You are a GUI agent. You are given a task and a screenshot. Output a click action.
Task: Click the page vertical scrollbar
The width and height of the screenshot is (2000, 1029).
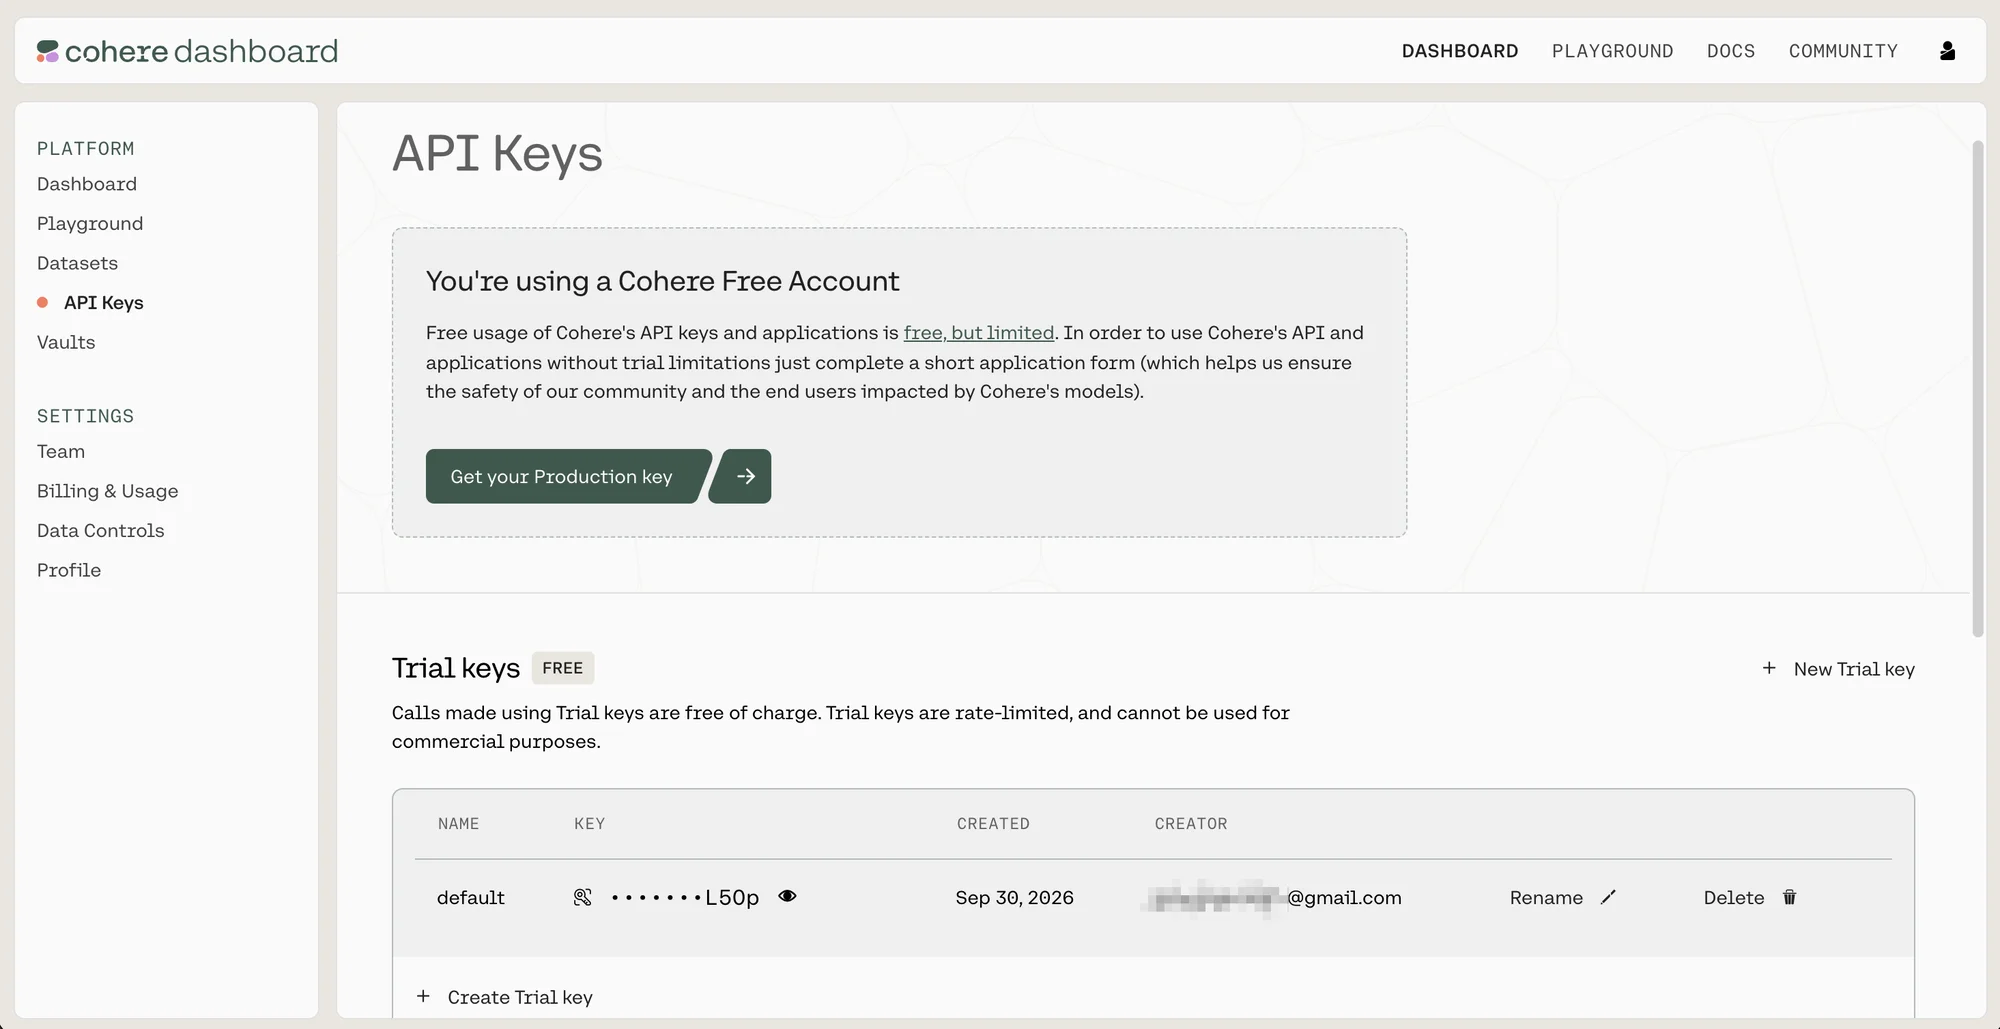[1977, 388]
